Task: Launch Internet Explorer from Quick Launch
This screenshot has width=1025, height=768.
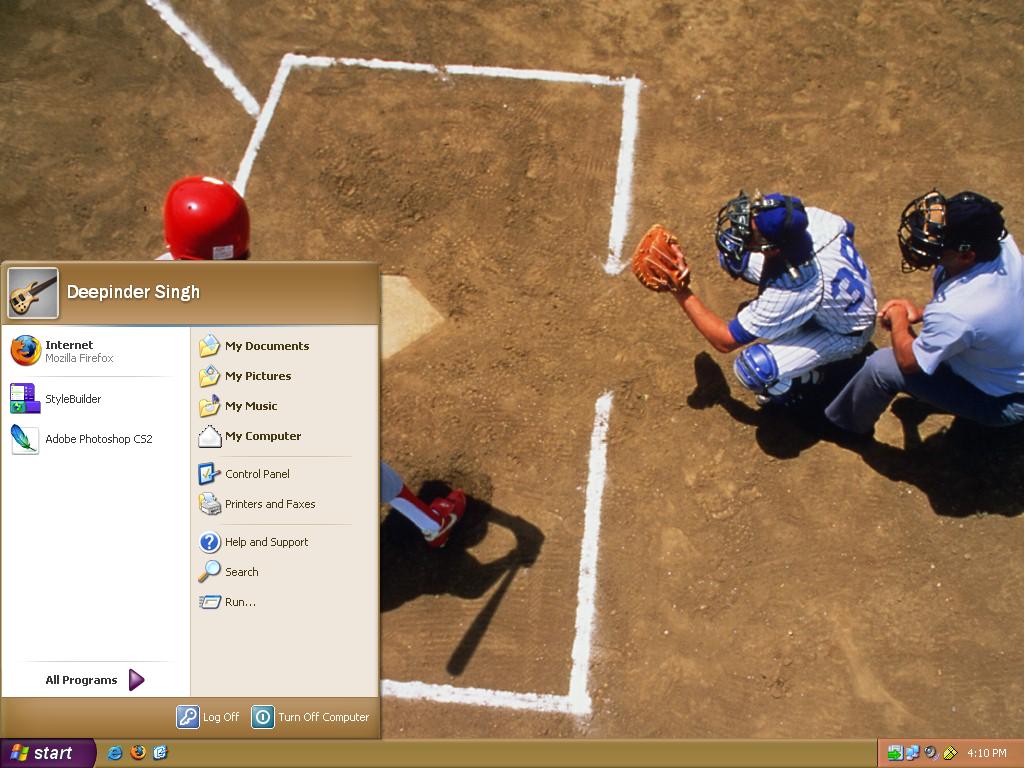Action: (x=114, y=753)
